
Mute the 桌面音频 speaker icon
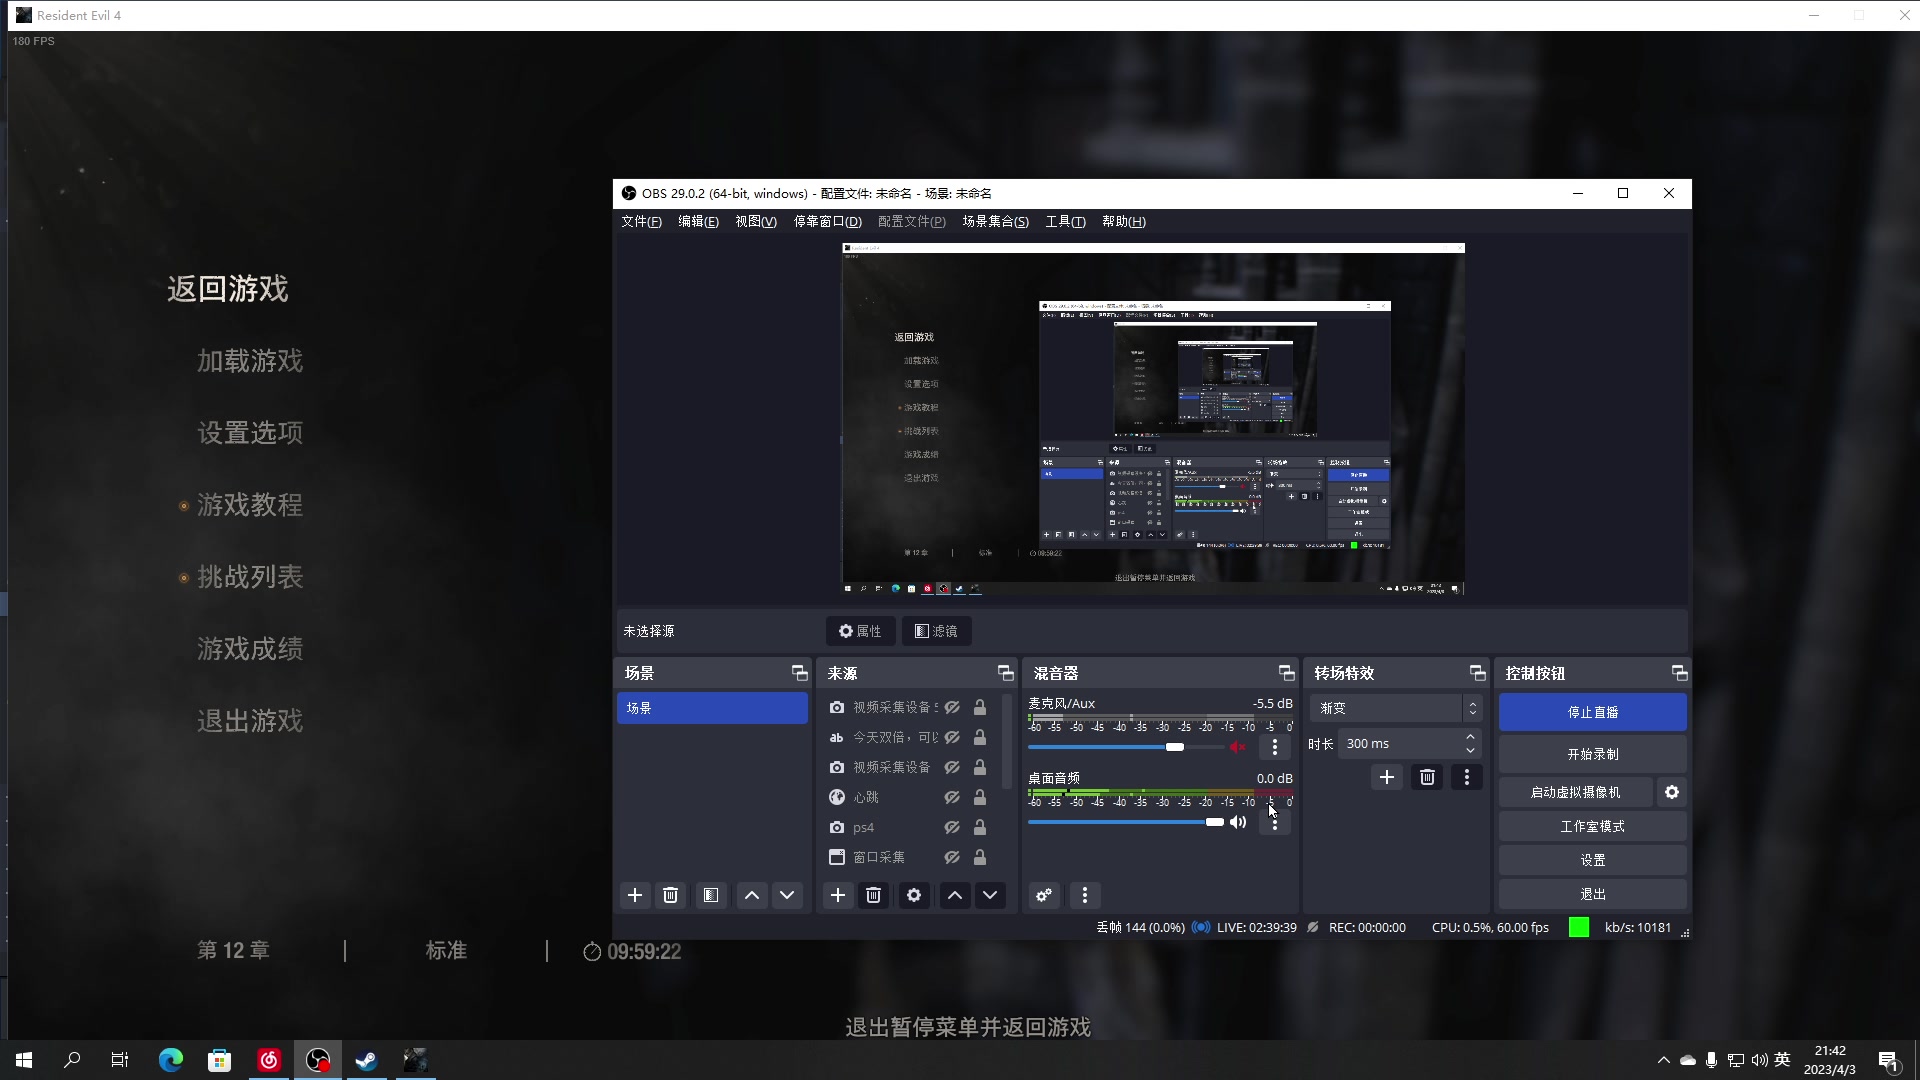(x=1238, y=822)
